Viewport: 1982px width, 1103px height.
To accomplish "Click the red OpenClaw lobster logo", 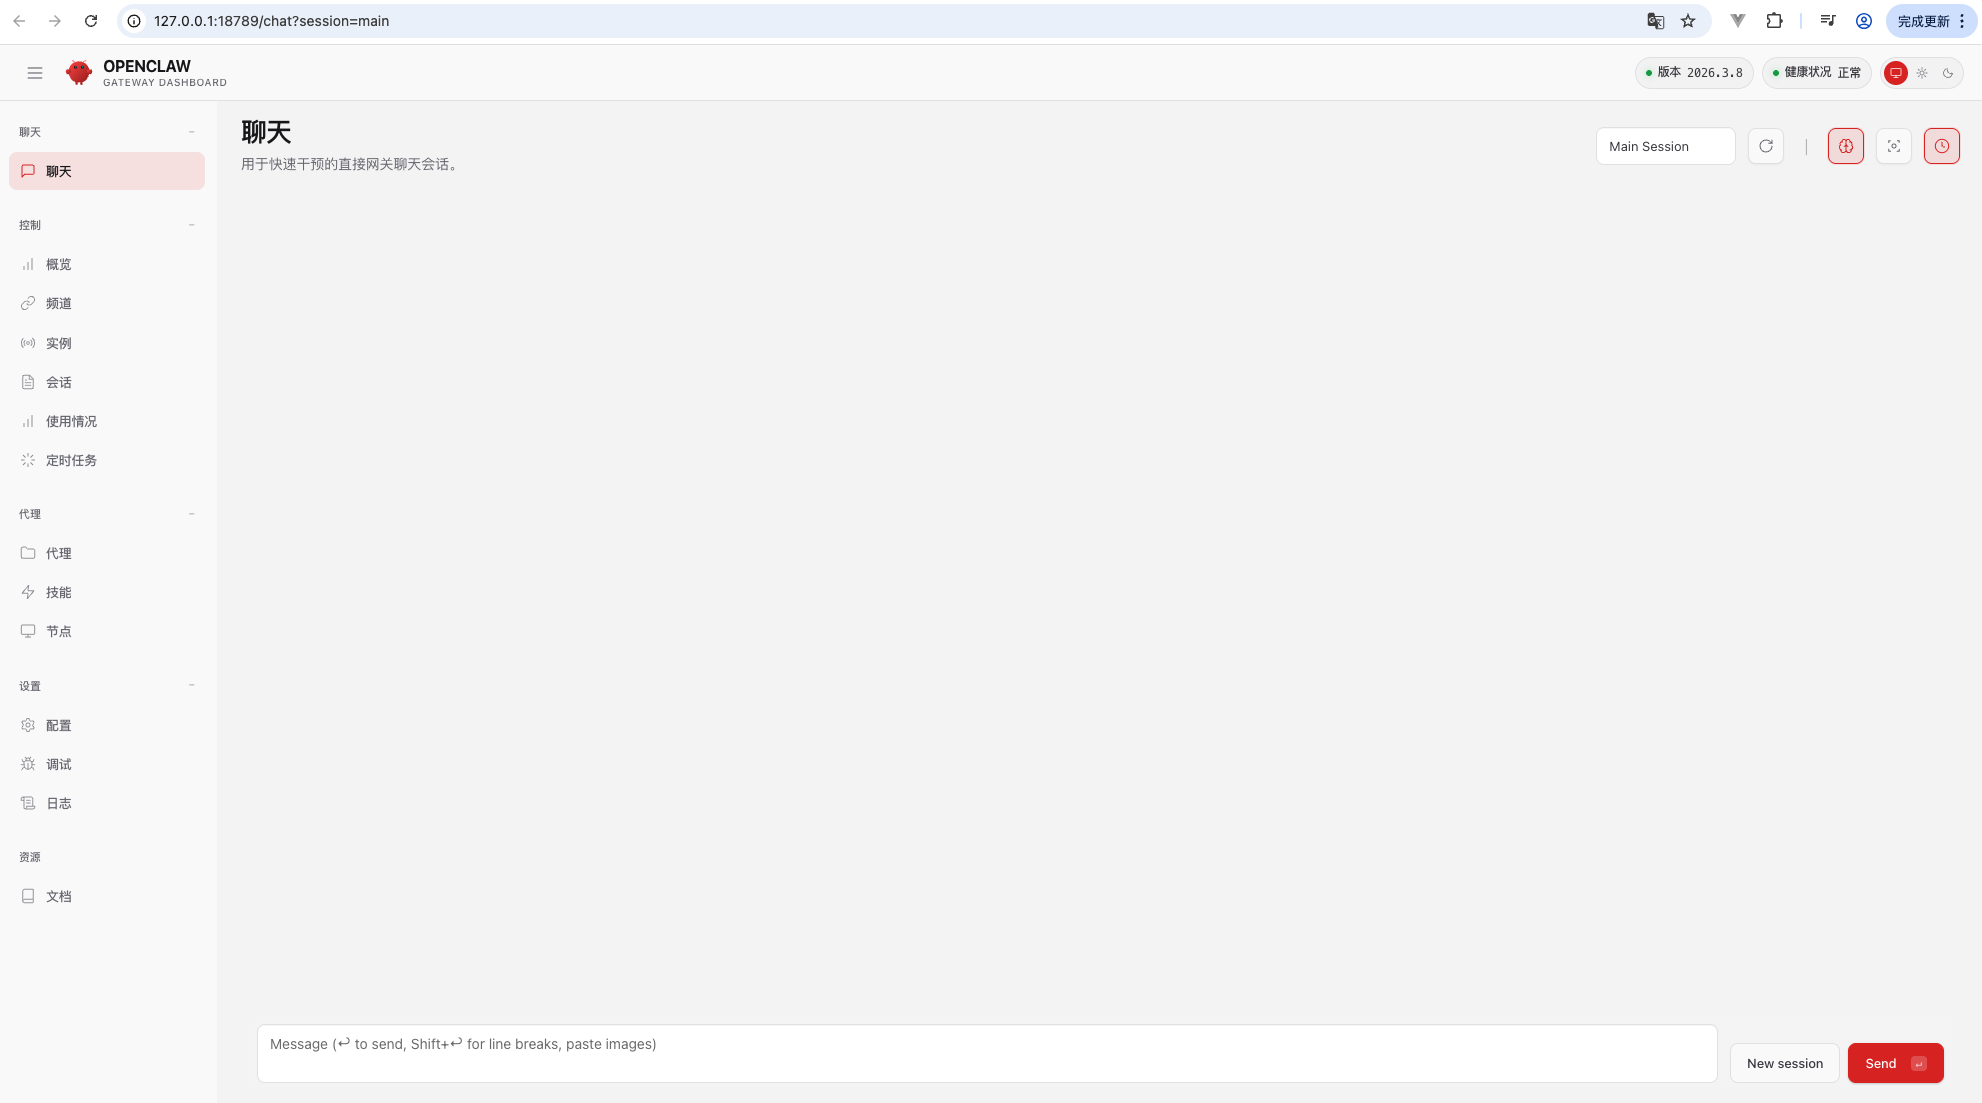I will [79, 73].
